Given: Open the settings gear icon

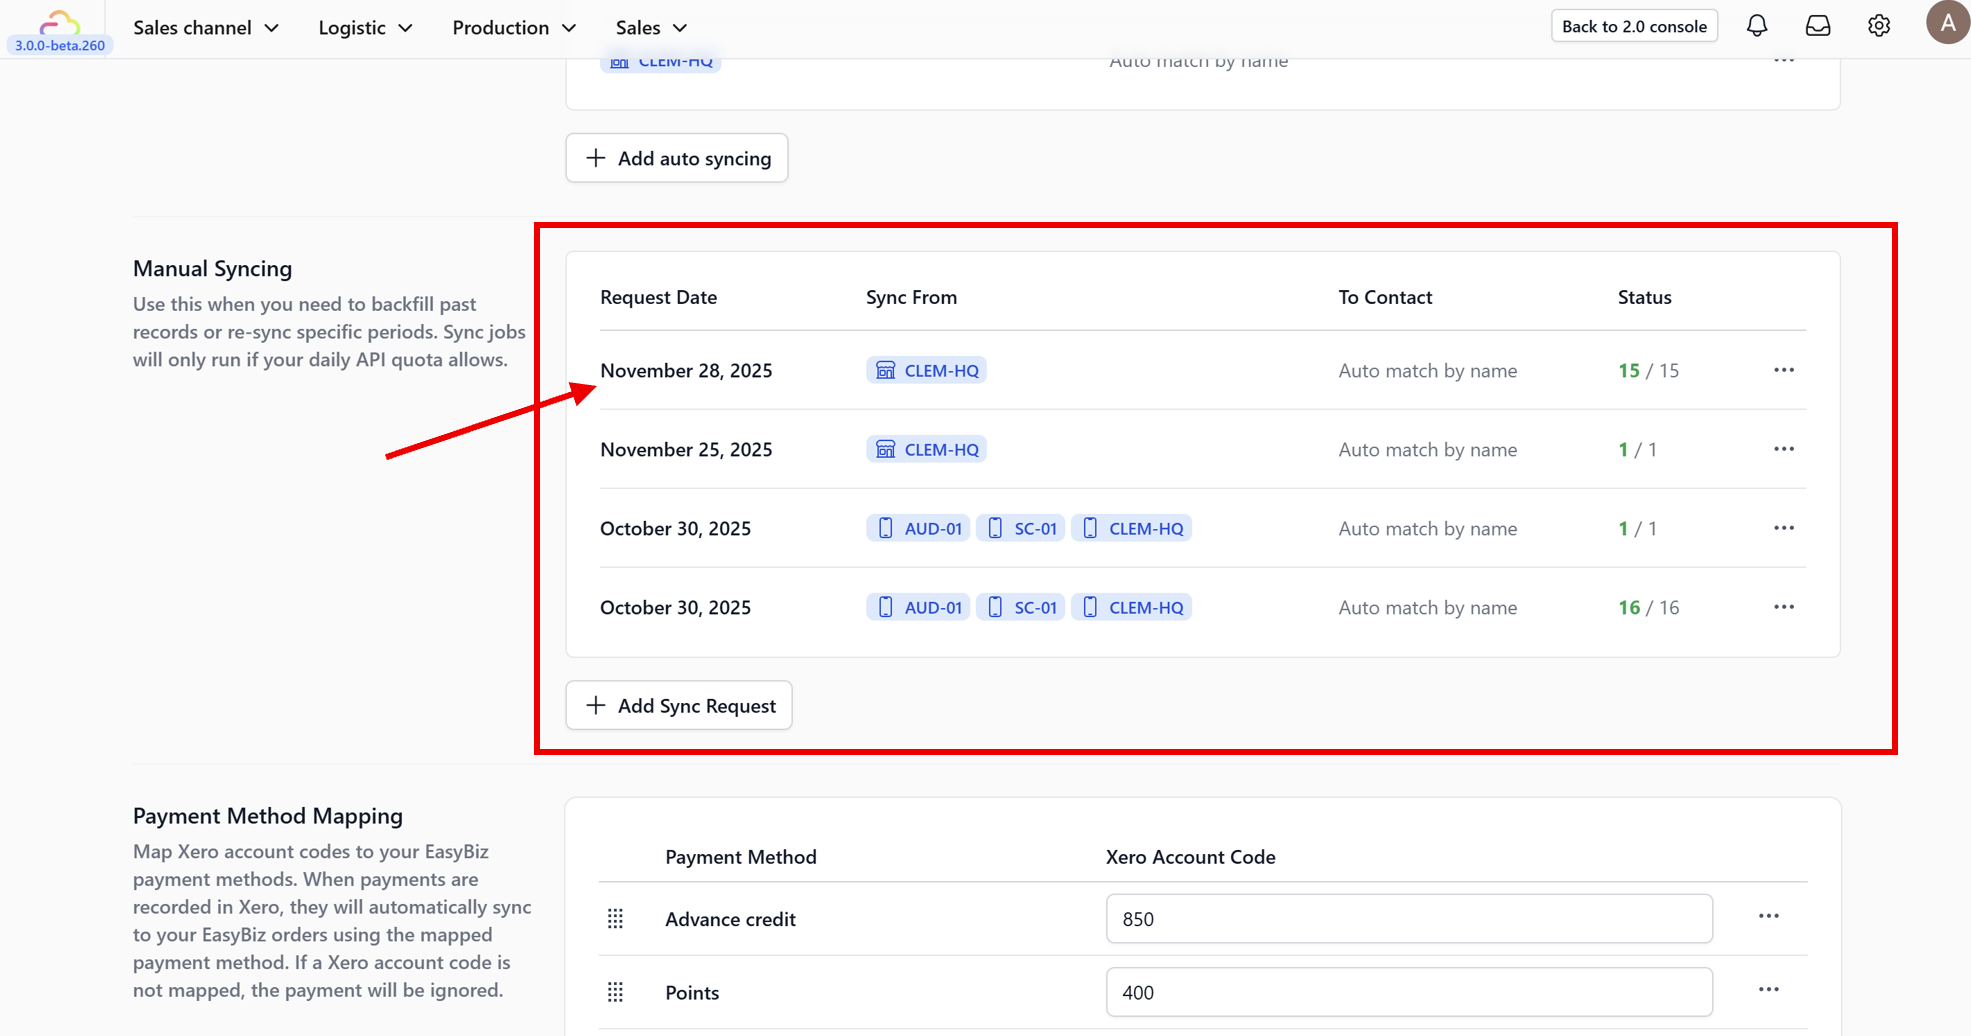Looking at the screenshot, I should click(x=1879, y=26).
